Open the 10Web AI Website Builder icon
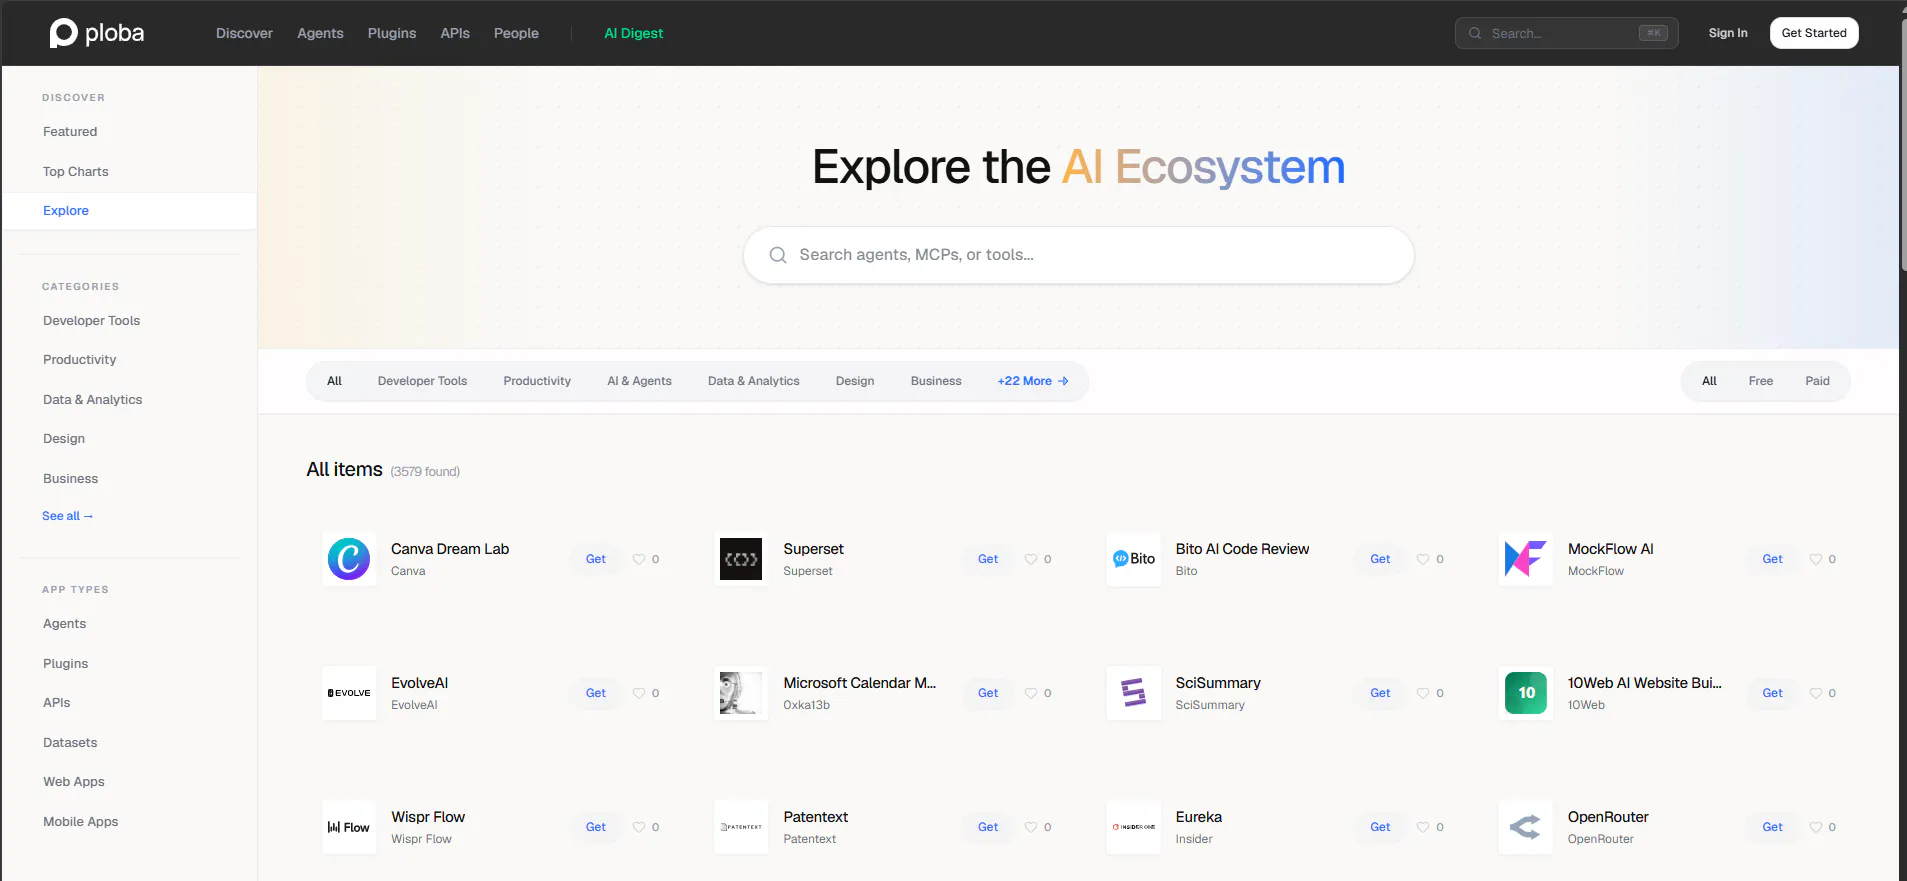 click(1526, 693)
